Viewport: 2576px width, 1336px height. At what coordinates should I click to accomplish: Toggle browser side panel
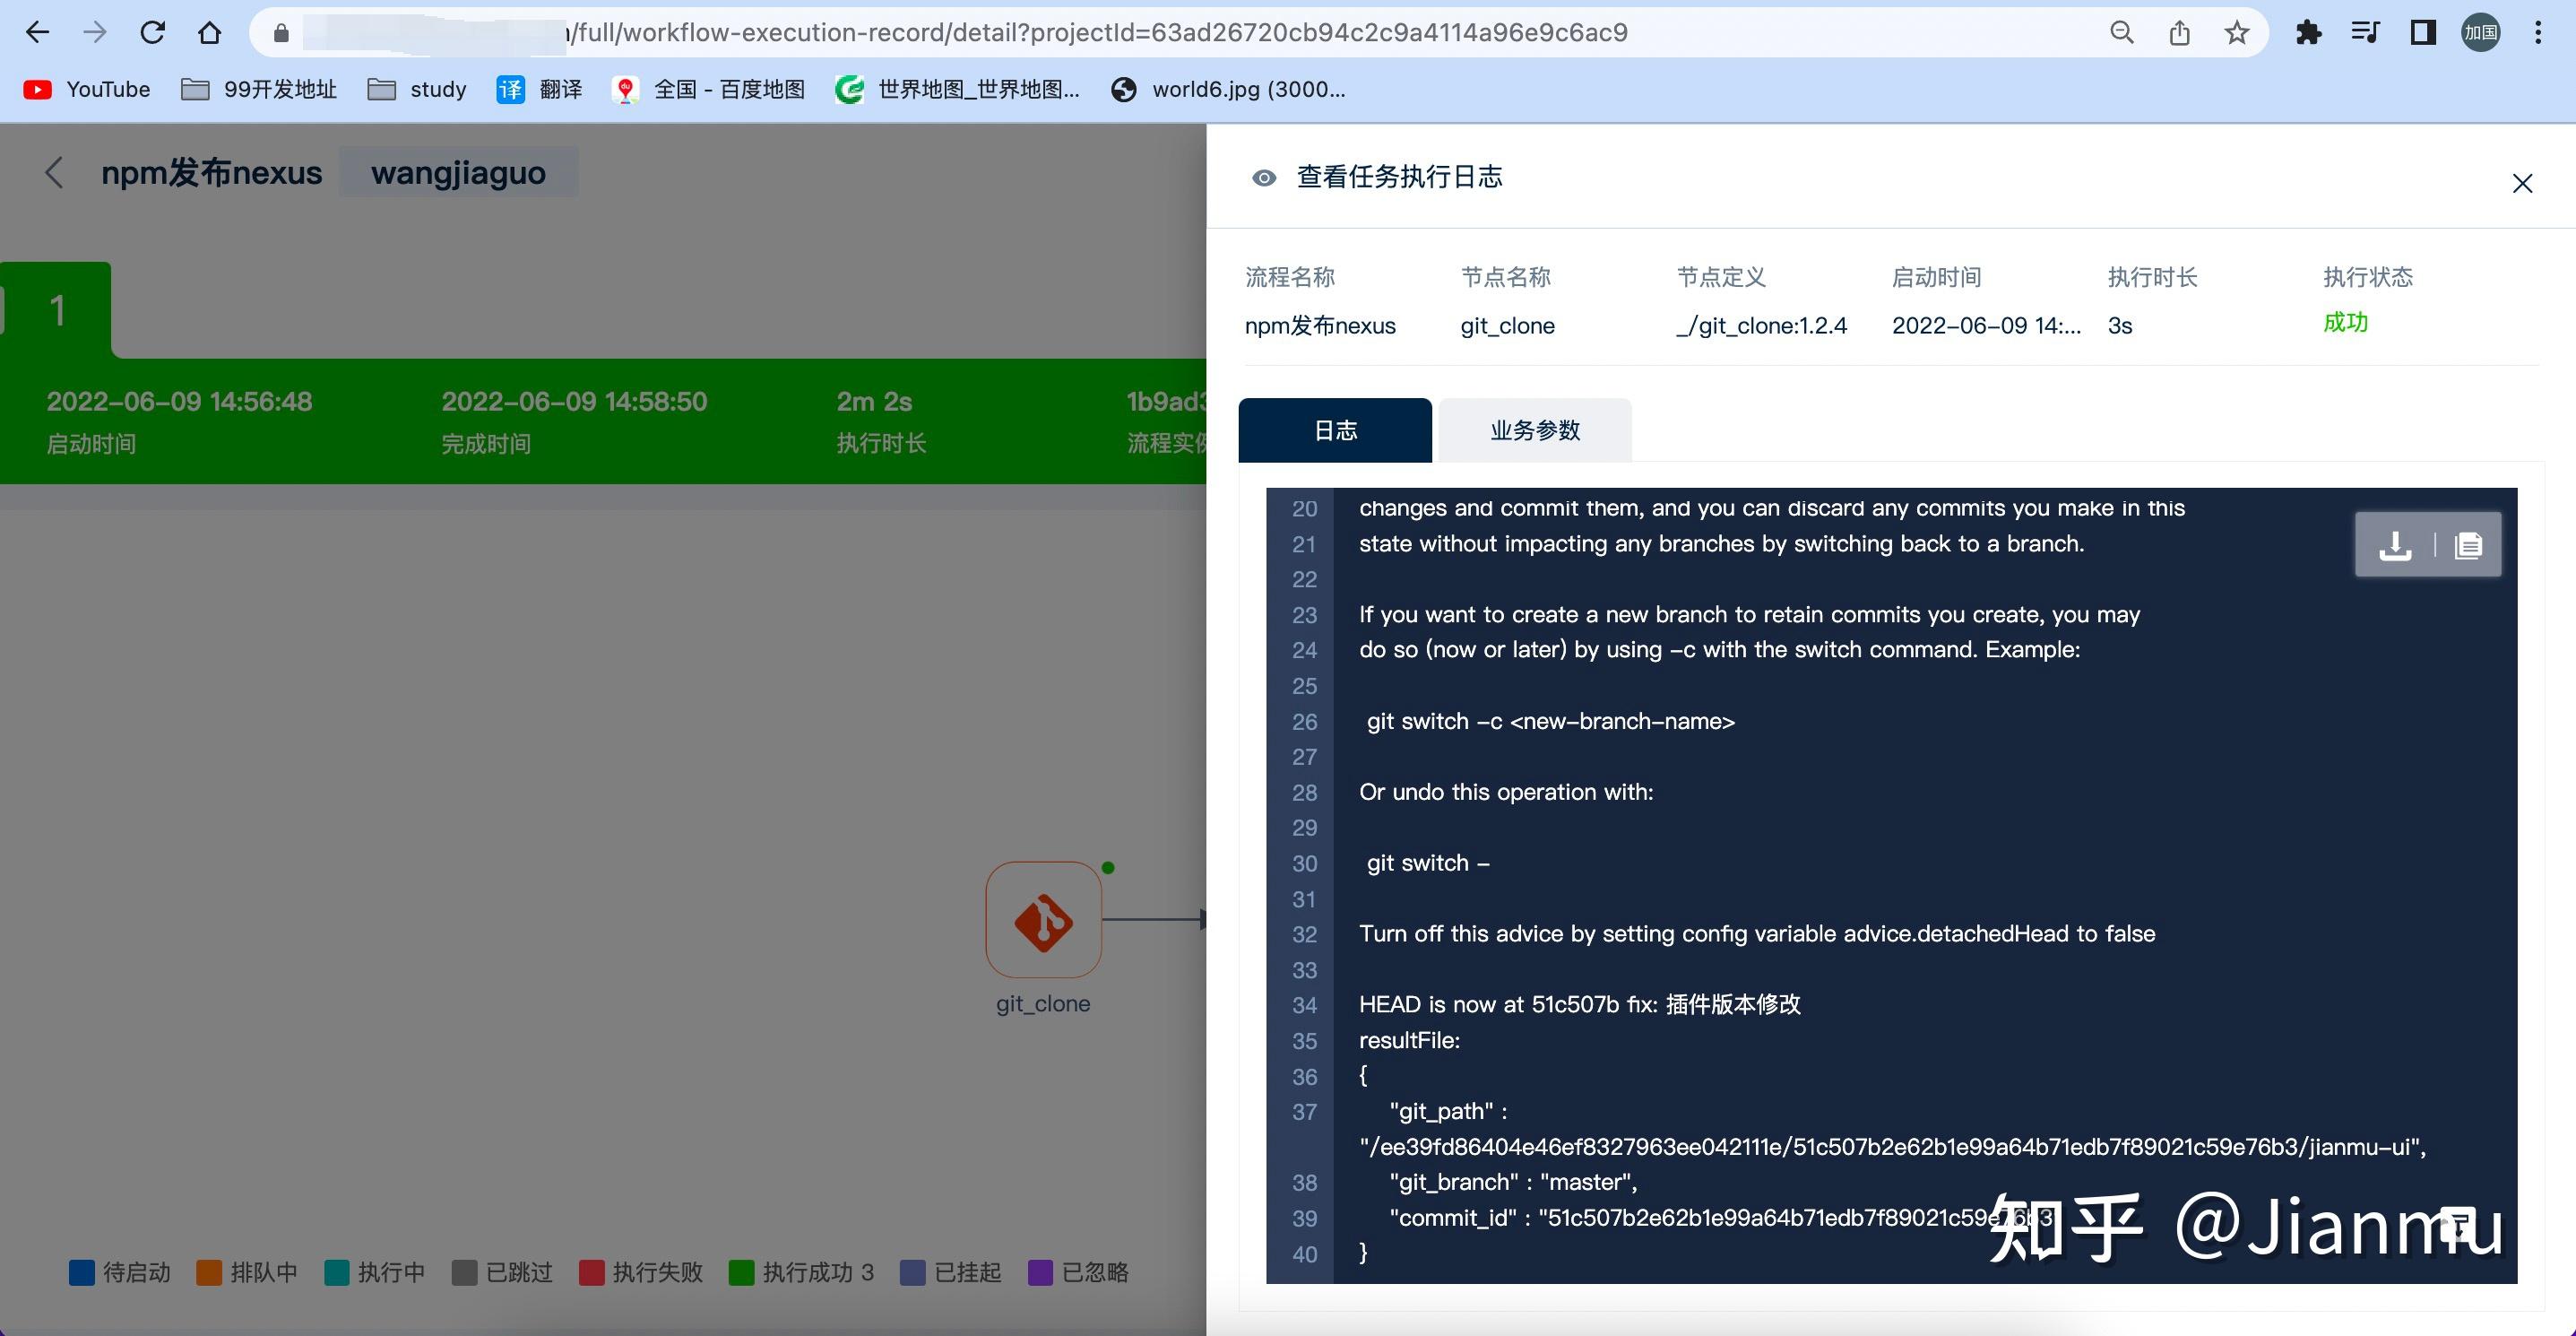tap(2423, 33)
